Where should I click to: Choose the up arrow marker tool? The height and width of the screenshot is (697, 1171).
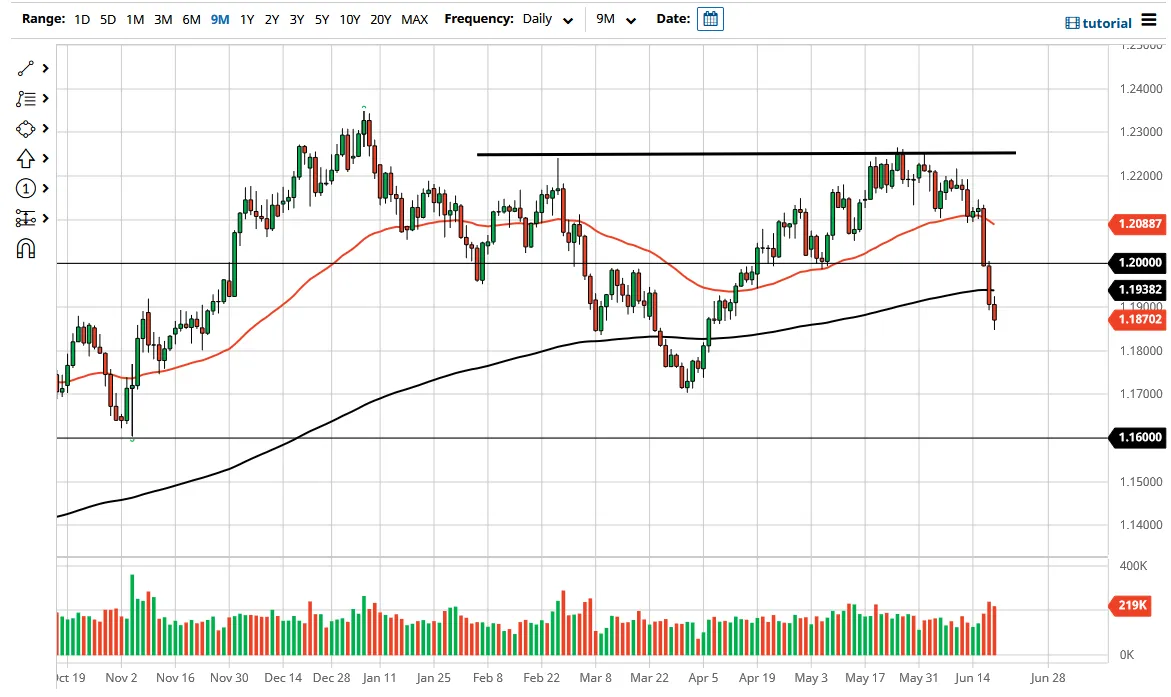point(25,158)
